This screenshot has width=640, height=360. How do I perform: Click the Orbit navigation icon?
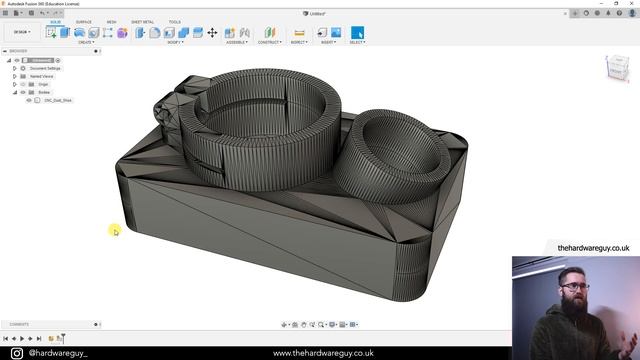pos(284,324)
